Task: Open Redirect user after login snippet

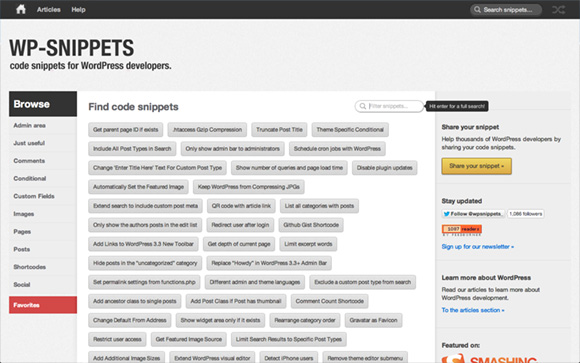Action: pyautogui.click(x=240, y=225)
